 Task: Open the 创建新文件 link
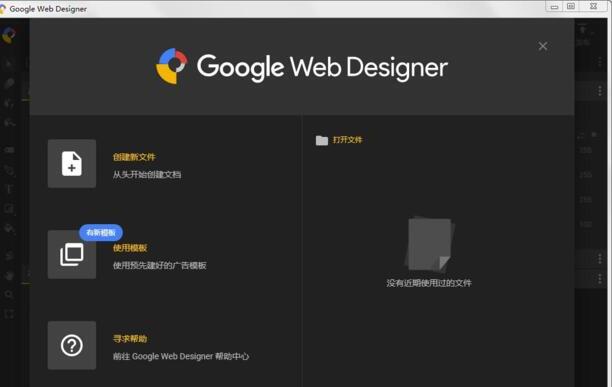tap(134, 157)
